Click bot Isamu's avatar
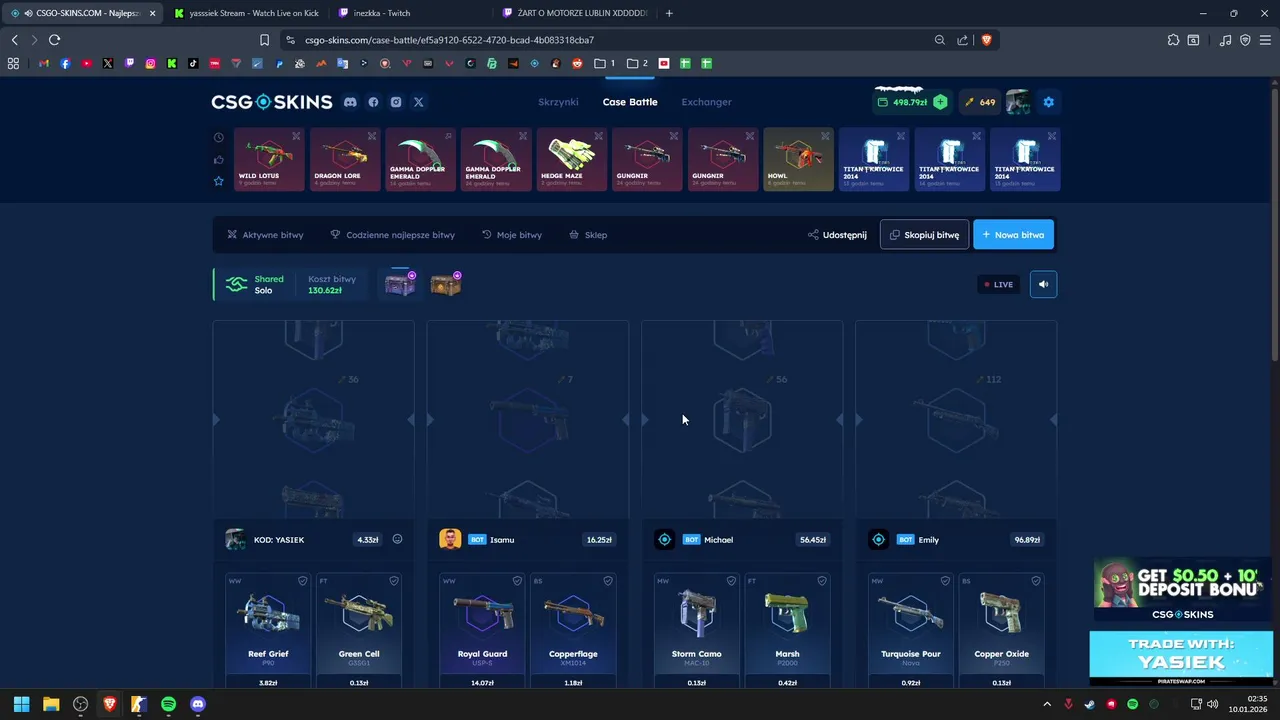The width and height of the screenshot is (1280, 720). pyautogui.click(x=450, y=539)
